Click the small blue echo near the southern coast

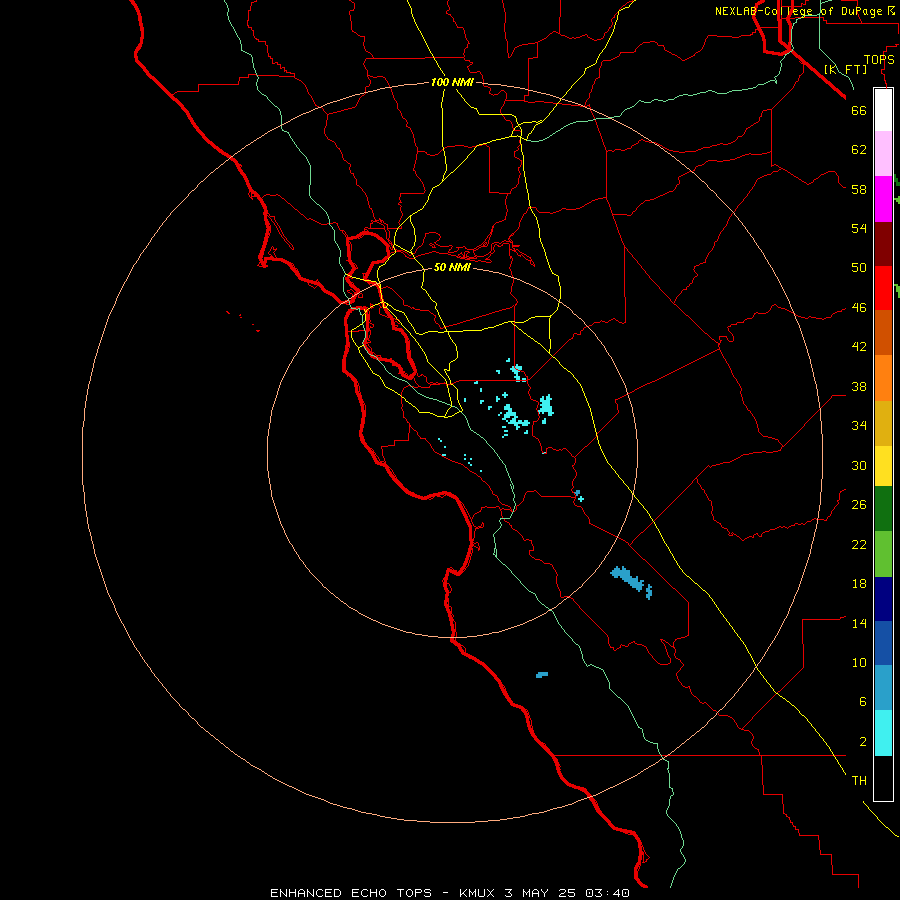click(x=542, y=675)
